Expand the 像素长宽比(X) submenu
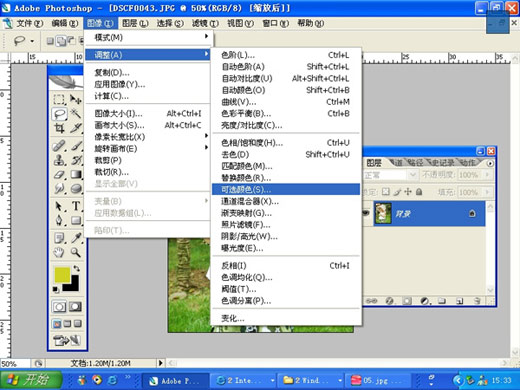520x390 pixels. tap(147, 137)
